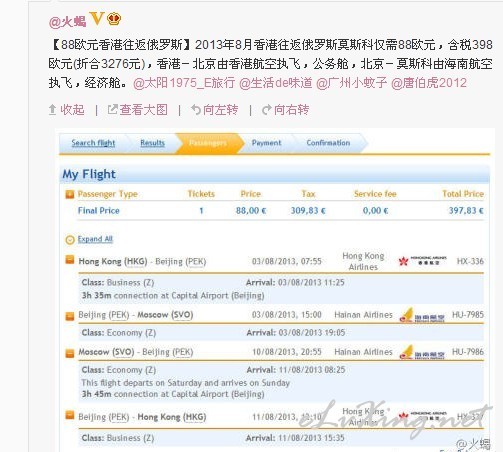The image size is (503, 452).
Task: Open the @唐伯虎2012 mention link
Action: click(429, 83)
